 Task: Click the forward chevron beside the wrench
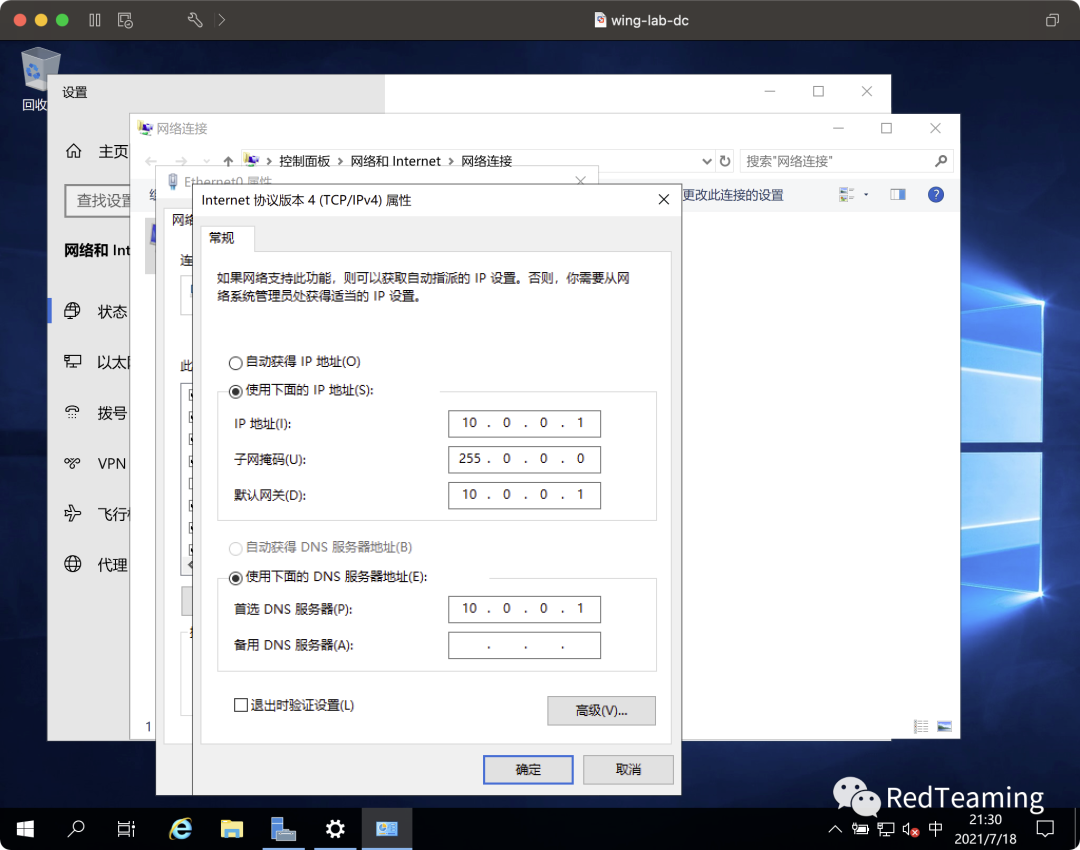pyautogui.click(x=221, y=20)
